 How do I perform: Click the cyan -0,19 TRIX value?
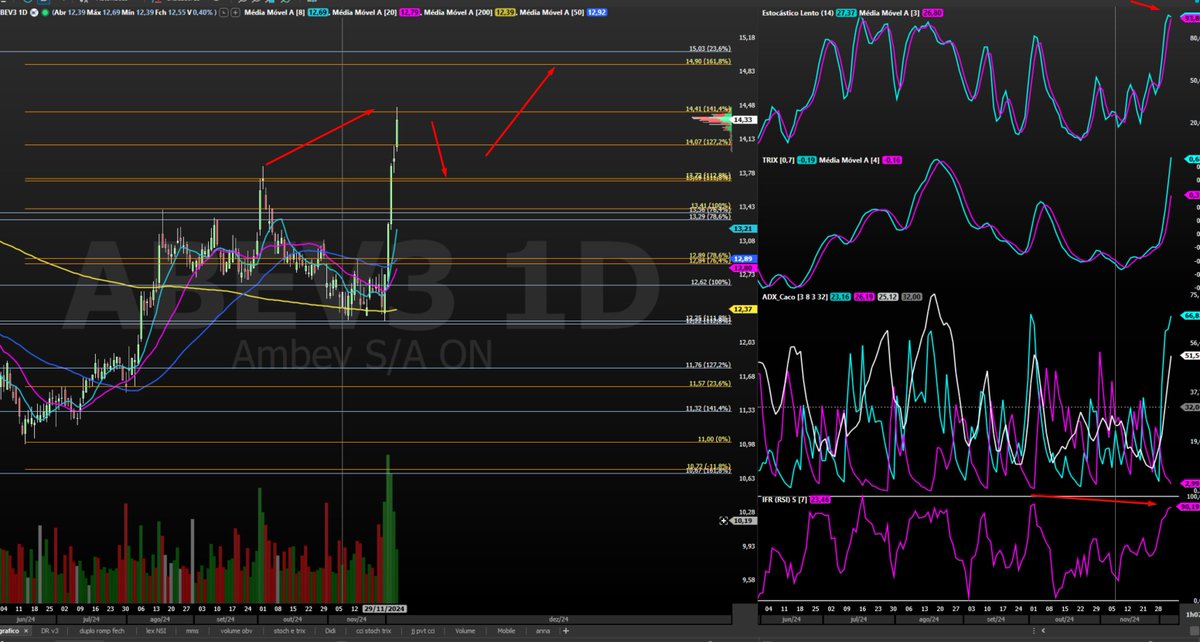[807, 160]
